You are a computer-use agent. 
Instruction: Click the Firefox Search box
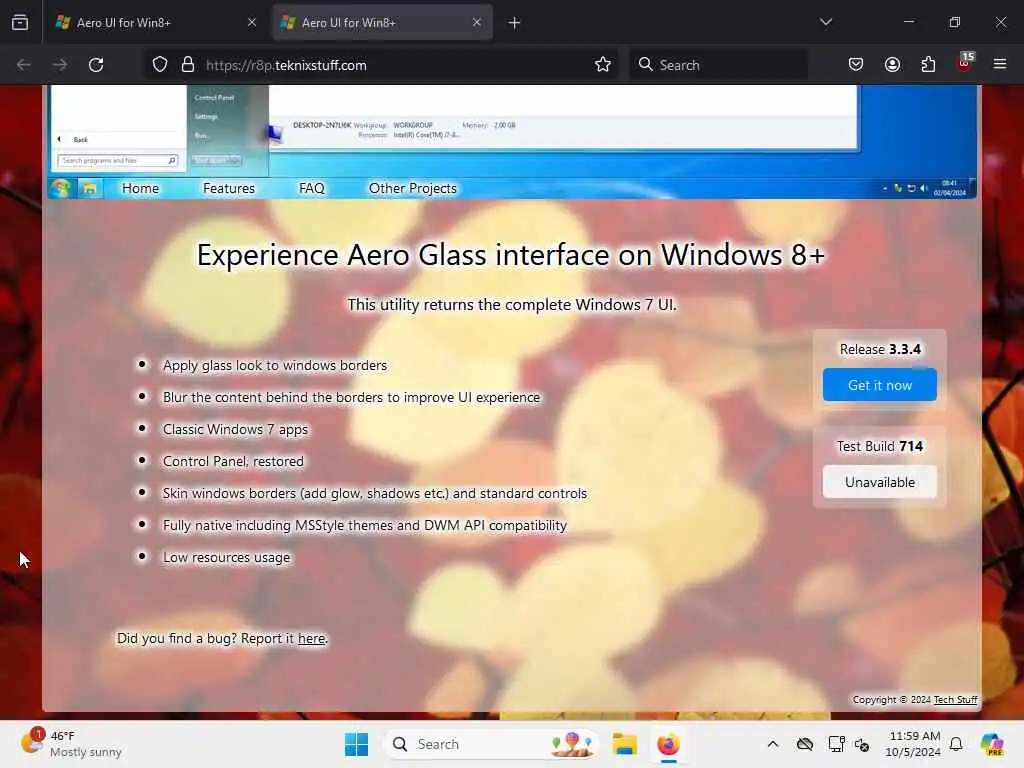point(718,65)
